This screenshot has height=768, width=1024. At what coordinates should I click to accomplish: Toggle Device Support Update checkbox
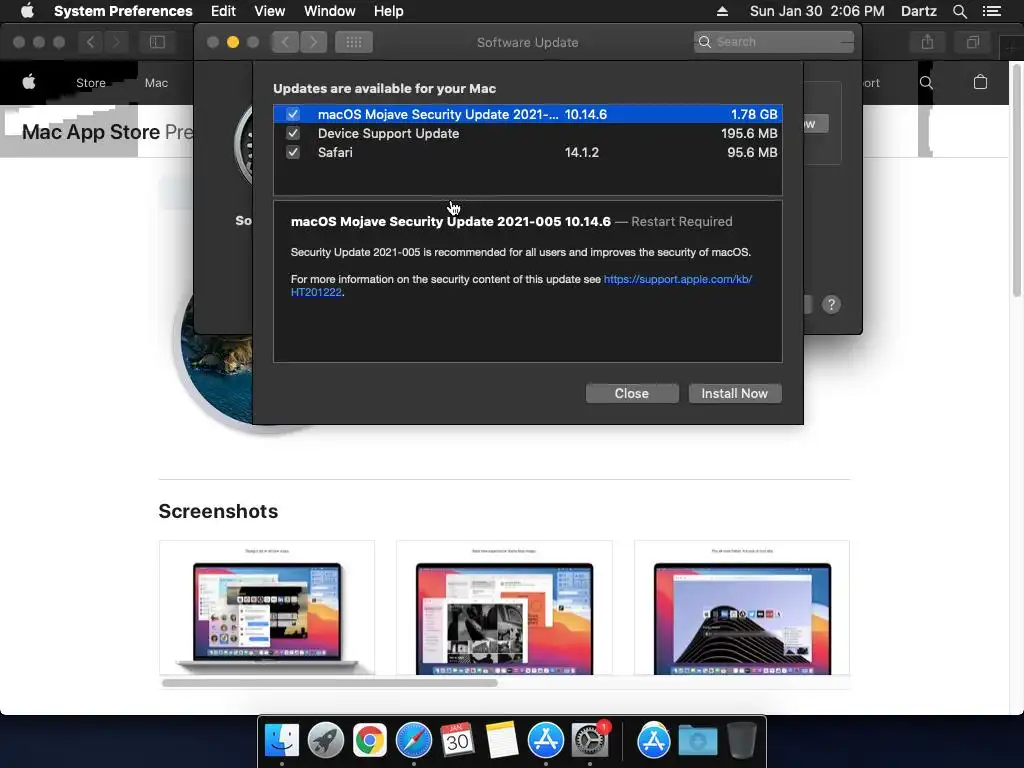(293, 133)
